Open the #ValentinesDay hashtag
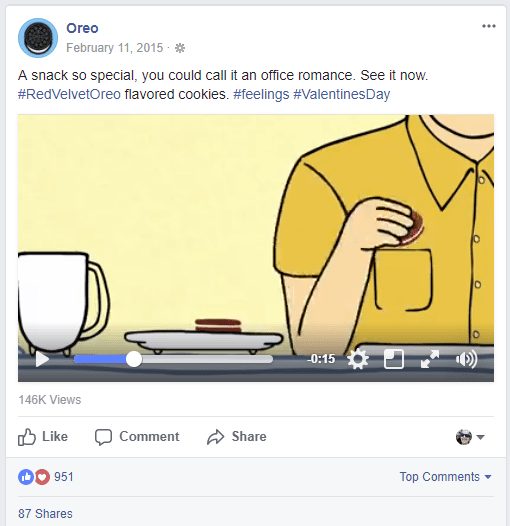510x526 pixels. pyautogui.click(x=342, y=94)
